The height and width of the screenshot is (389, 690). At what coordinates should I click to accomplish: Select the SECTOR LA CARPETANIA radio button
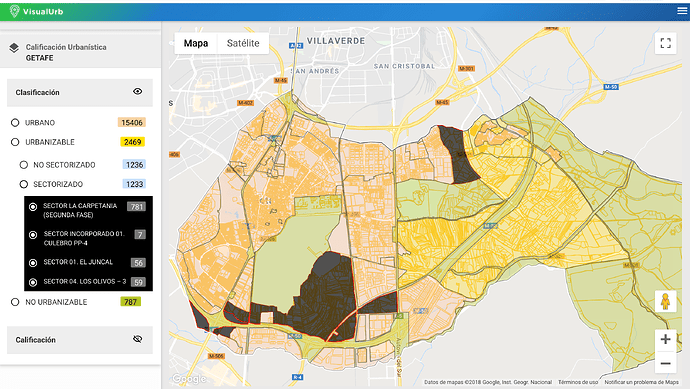(33, 207)
